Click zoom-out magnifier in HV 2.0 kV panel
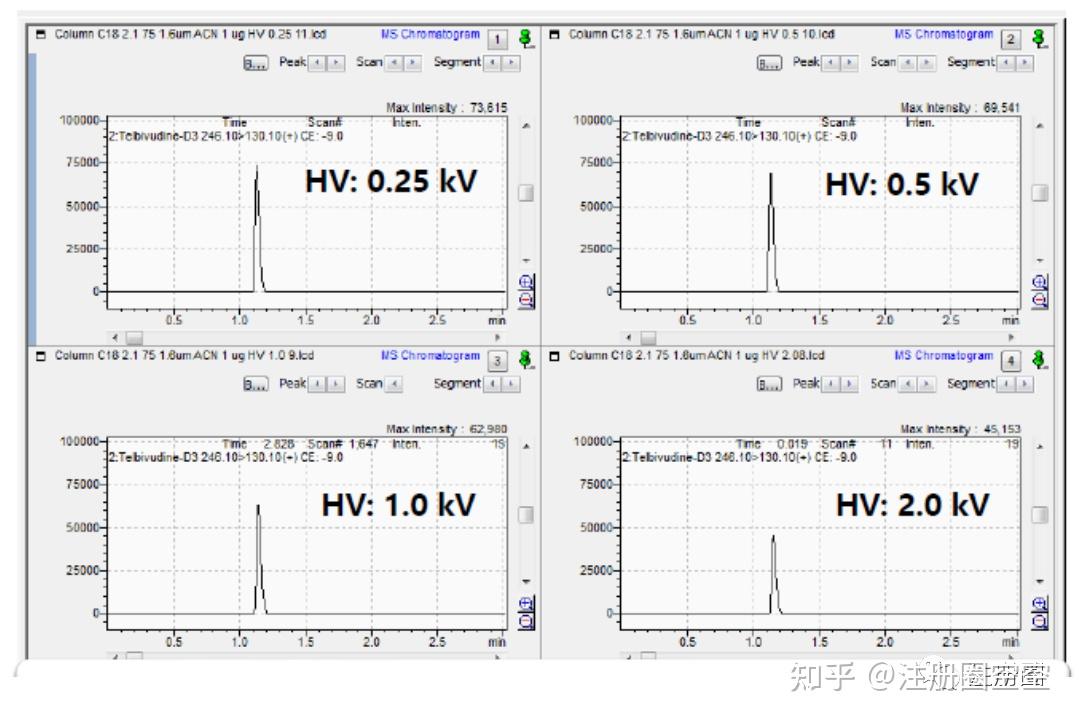The height and width of the screenshot is (721, 1079). (1040, 621)
